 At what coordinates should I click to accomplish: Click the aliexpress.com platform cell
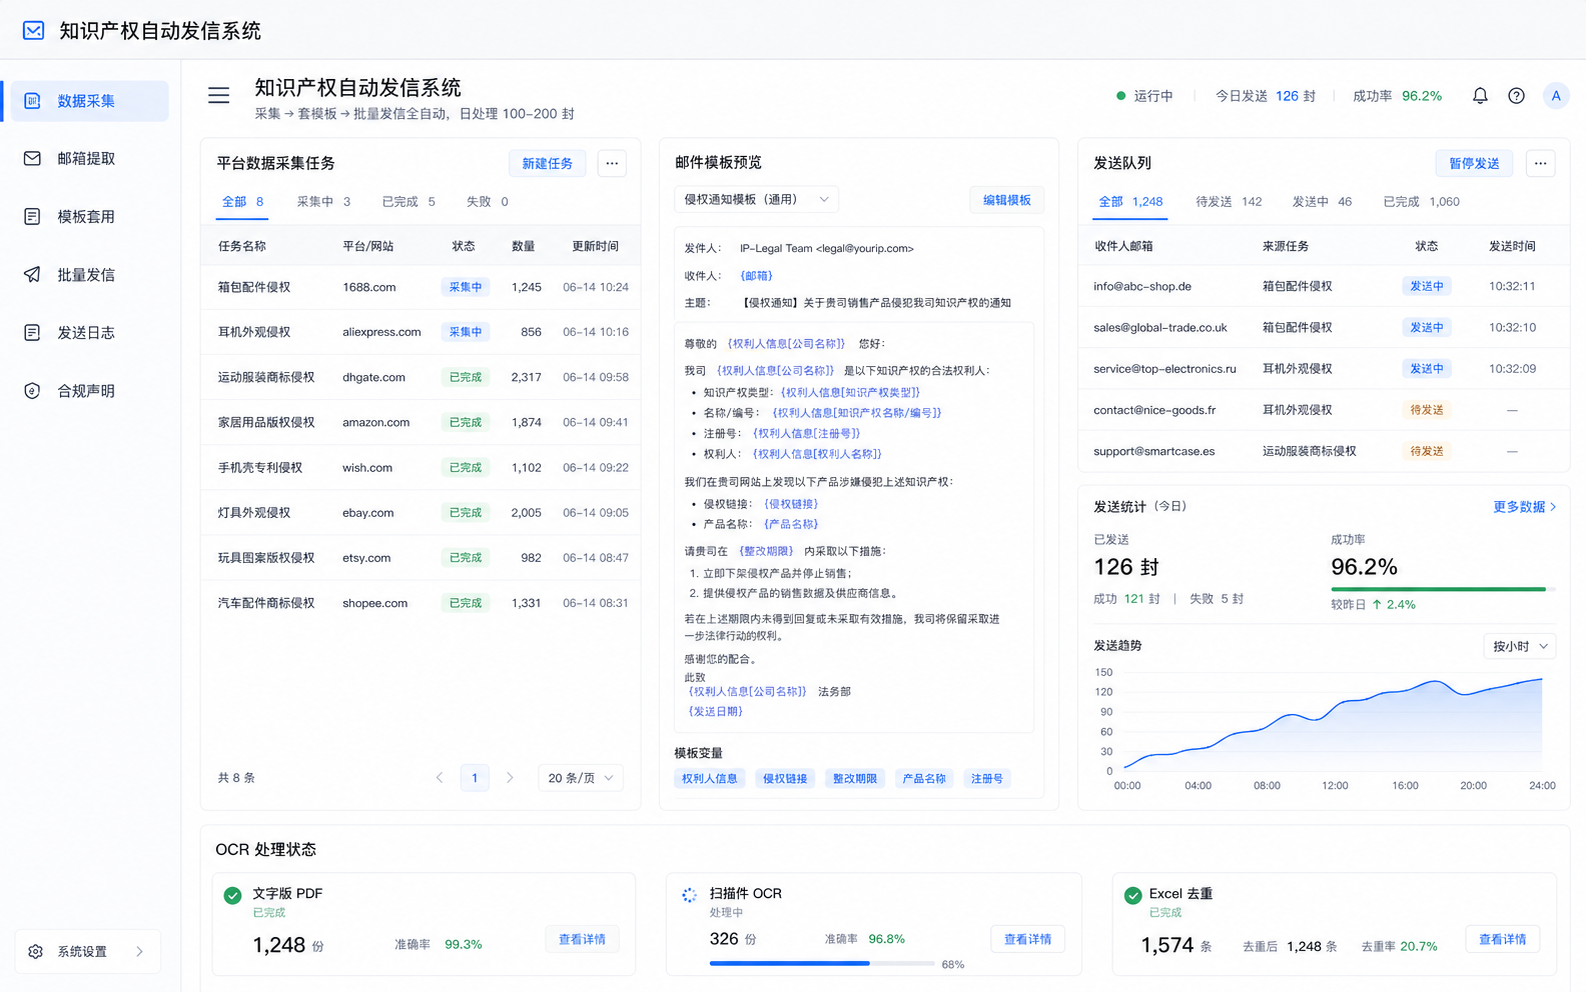(382, 332)
